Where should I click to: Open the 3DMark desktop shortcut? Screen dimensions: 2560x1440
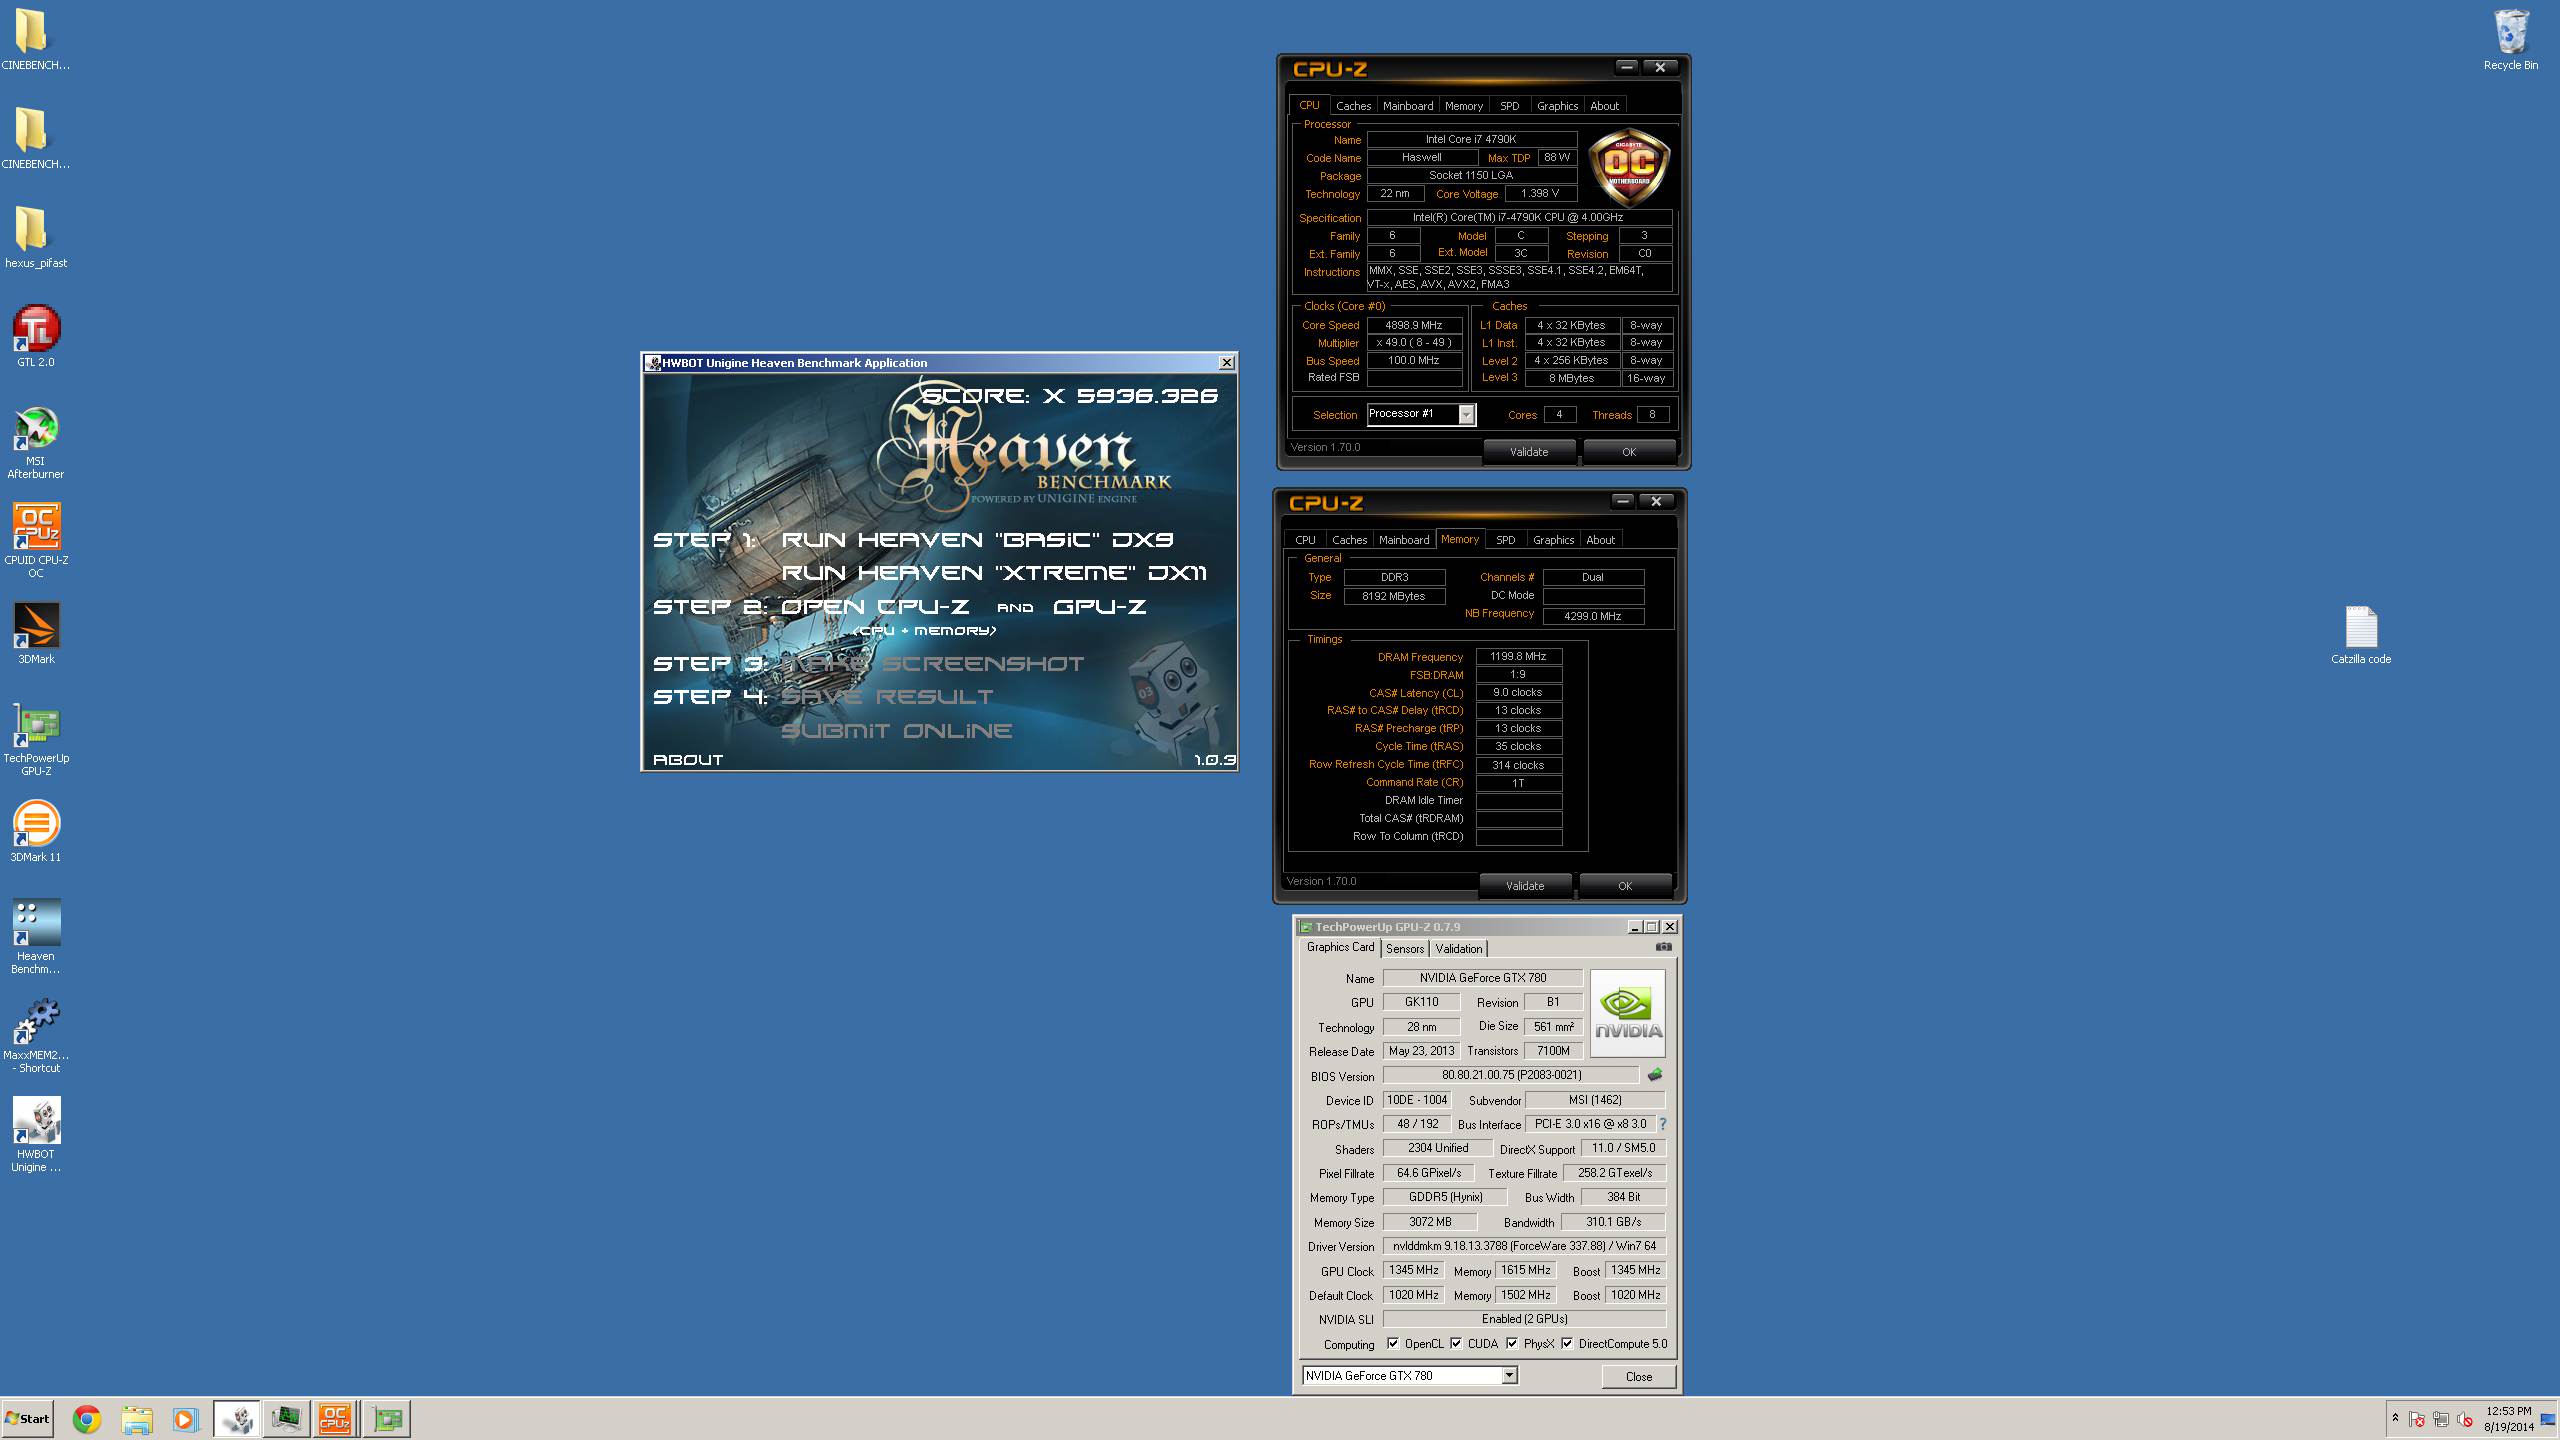click(x=36, y=633)
